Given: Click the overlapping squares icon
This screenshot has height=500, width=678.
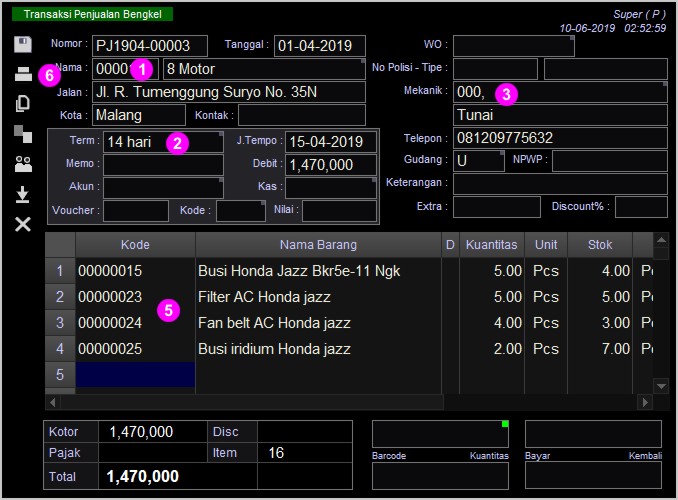Looking at the screenshot, I should 23,133.
